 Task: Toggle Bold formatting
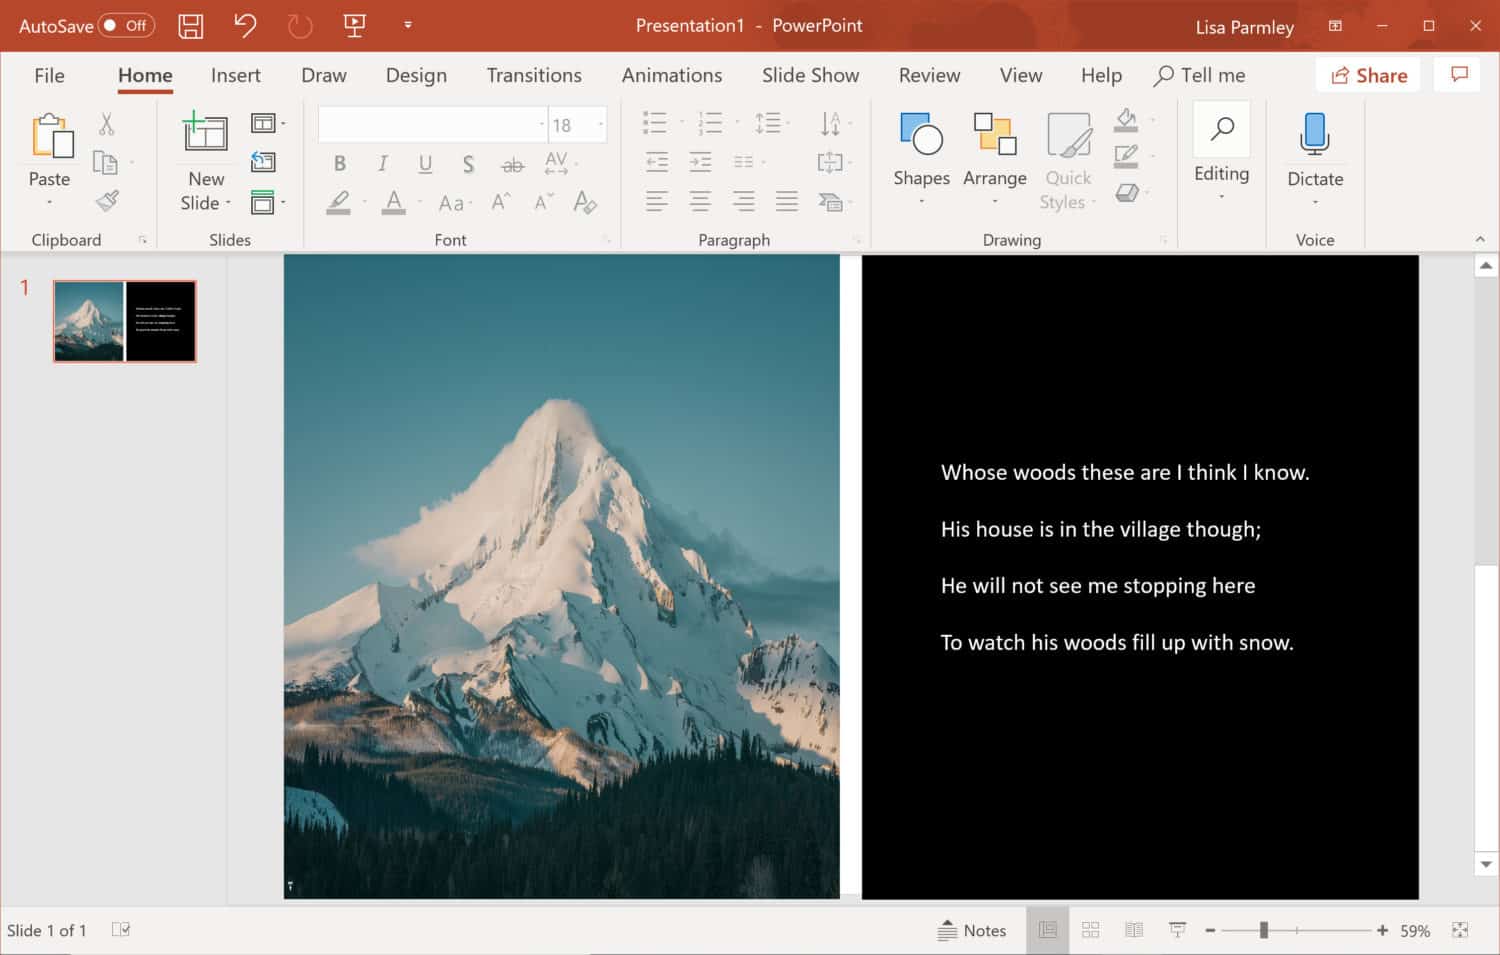tap(340, 163)
